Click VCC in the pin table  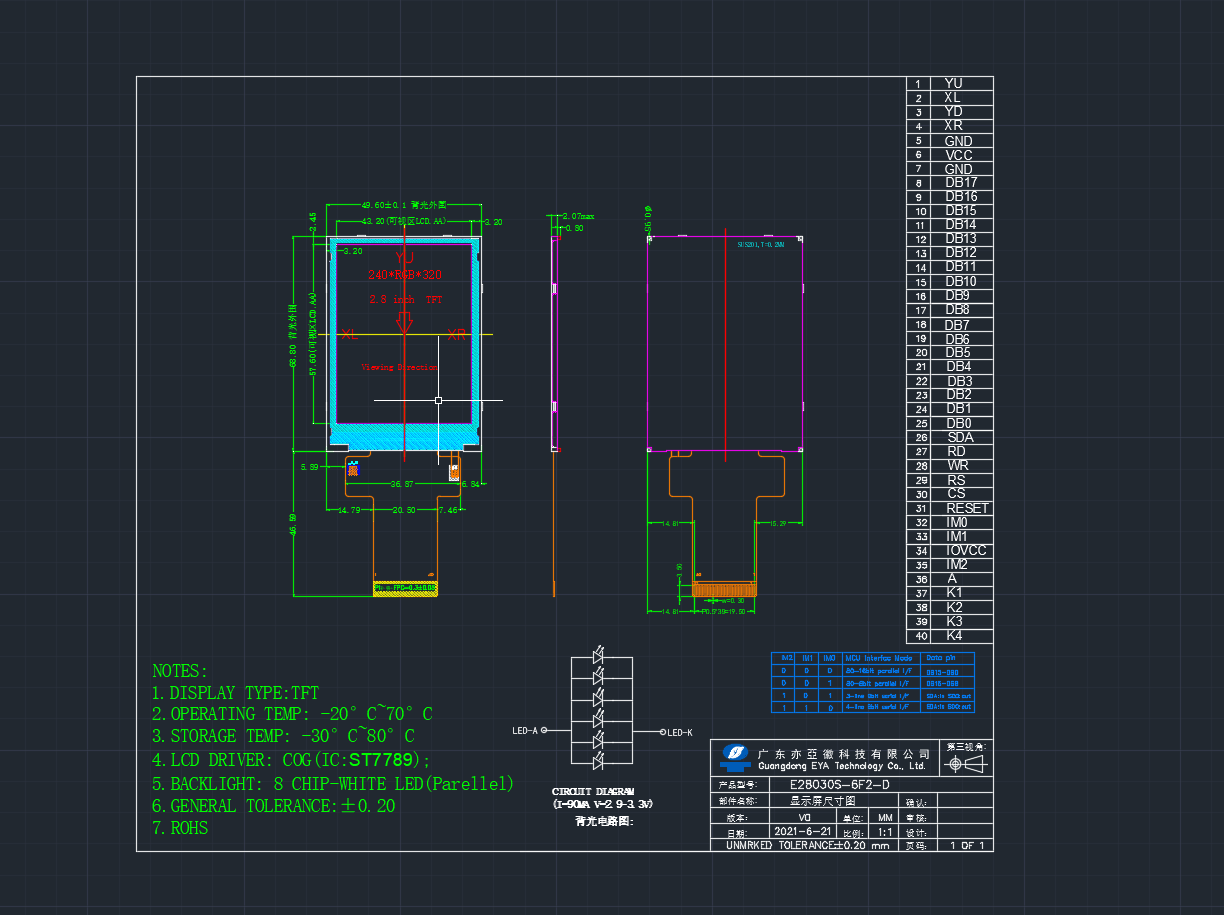coord(959,155)
